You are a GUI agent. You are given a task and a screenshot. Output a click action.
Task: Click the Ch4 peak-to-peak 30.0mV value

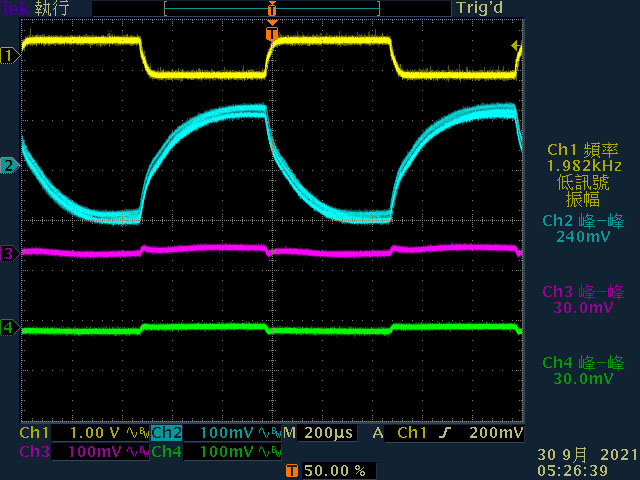pyautogui.click(x=583, y=378)
